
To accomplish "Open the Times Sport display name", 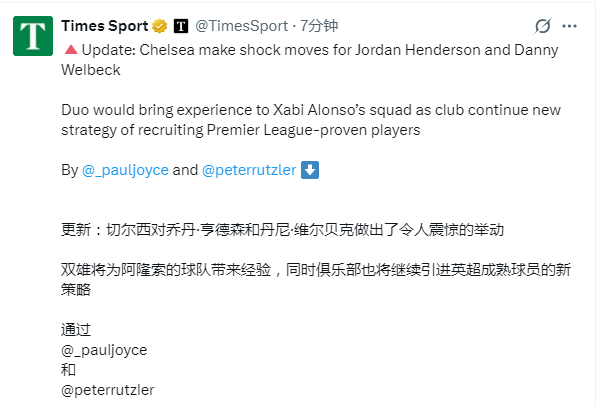I will [105, 26].
